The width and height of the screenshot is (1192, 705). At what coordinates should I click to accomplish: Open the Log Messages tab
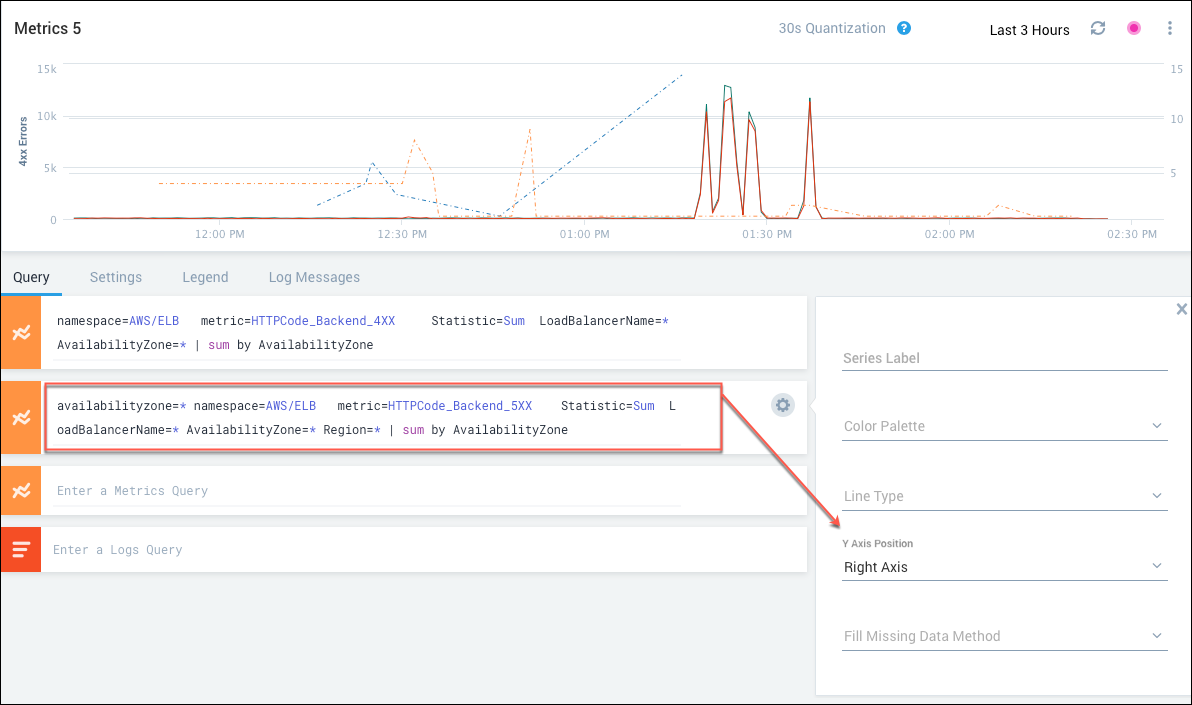click(x=314, y=277)
